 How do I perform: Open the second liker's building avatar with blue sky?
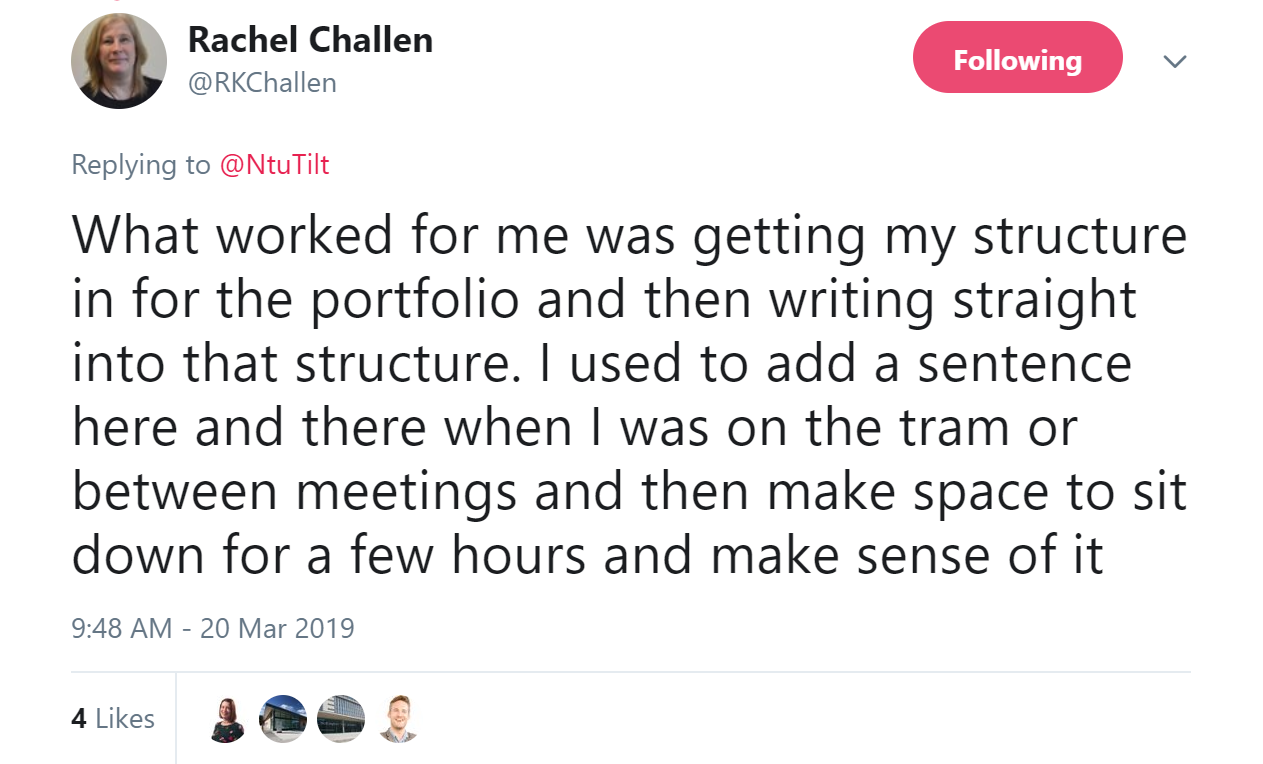(x=282, y=719)
